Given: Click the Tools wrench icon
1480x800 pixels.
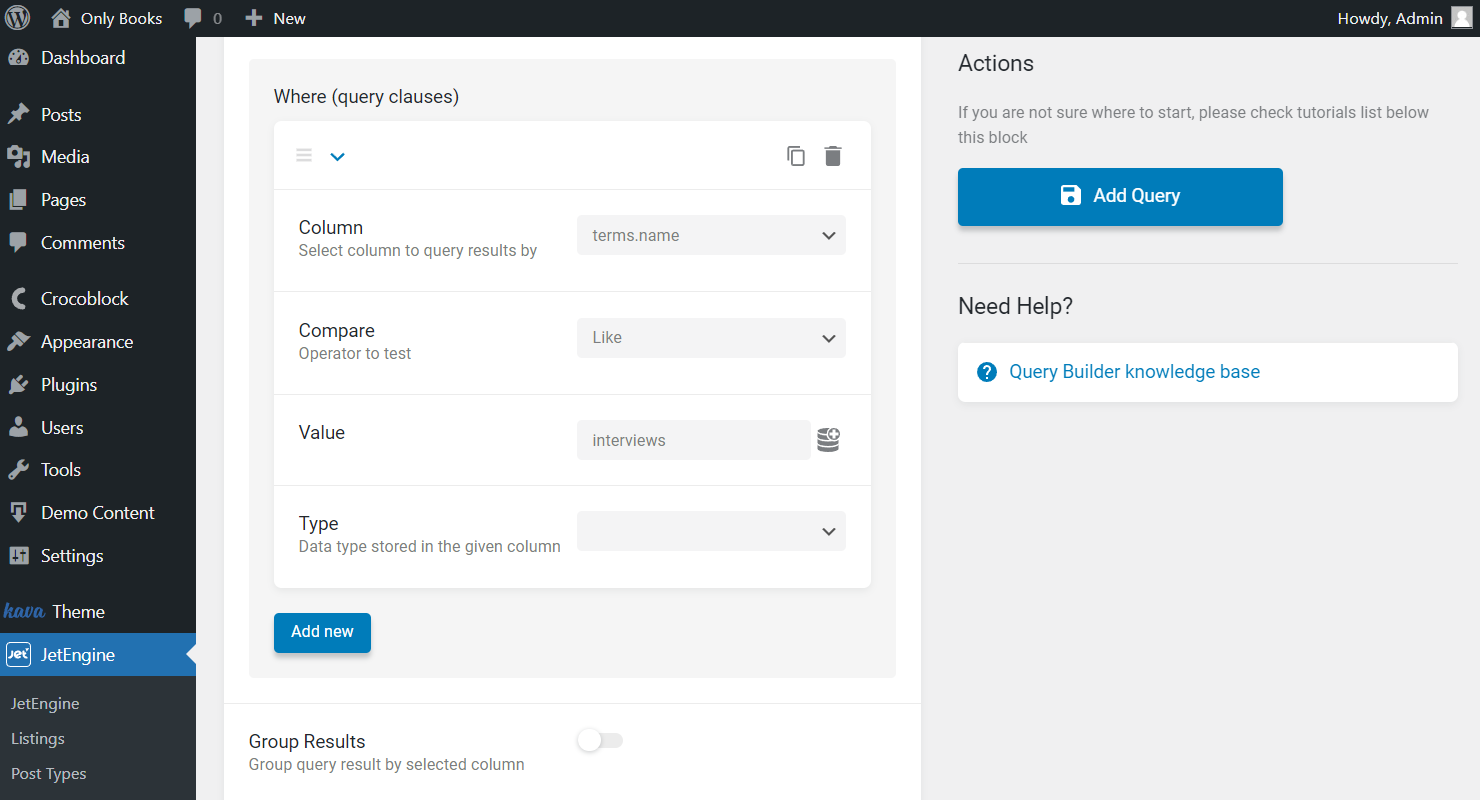Looking at the screenshot, I should point(18,470).
